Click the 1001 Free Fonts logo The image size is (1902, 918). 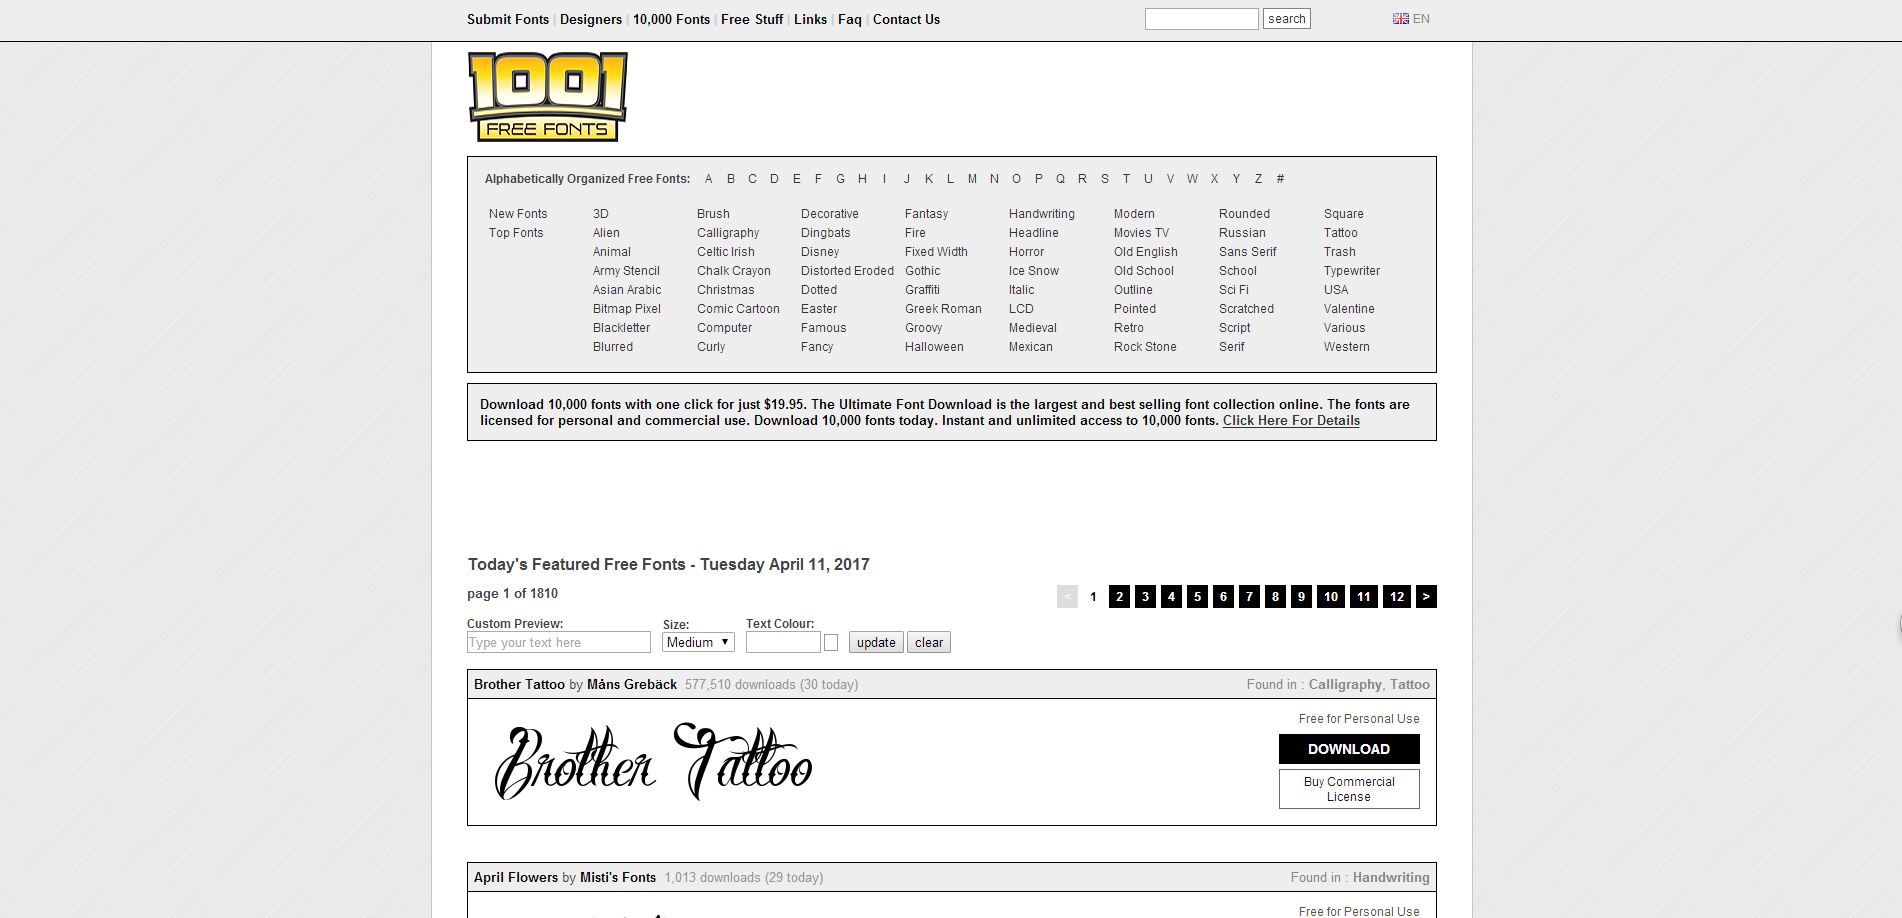pos(548,97)
